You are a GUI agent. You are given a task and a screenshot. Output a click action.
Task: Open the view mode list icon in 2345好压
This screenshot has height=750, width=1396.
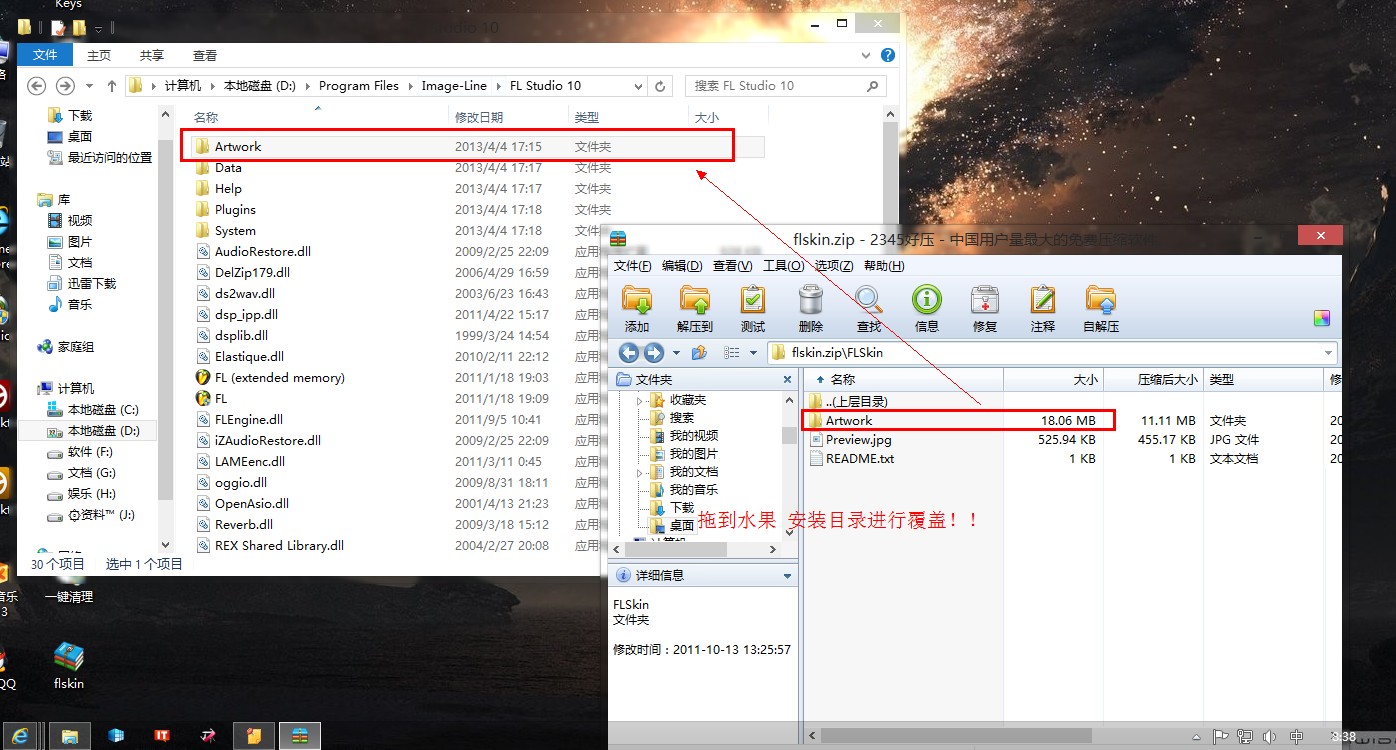732,353
